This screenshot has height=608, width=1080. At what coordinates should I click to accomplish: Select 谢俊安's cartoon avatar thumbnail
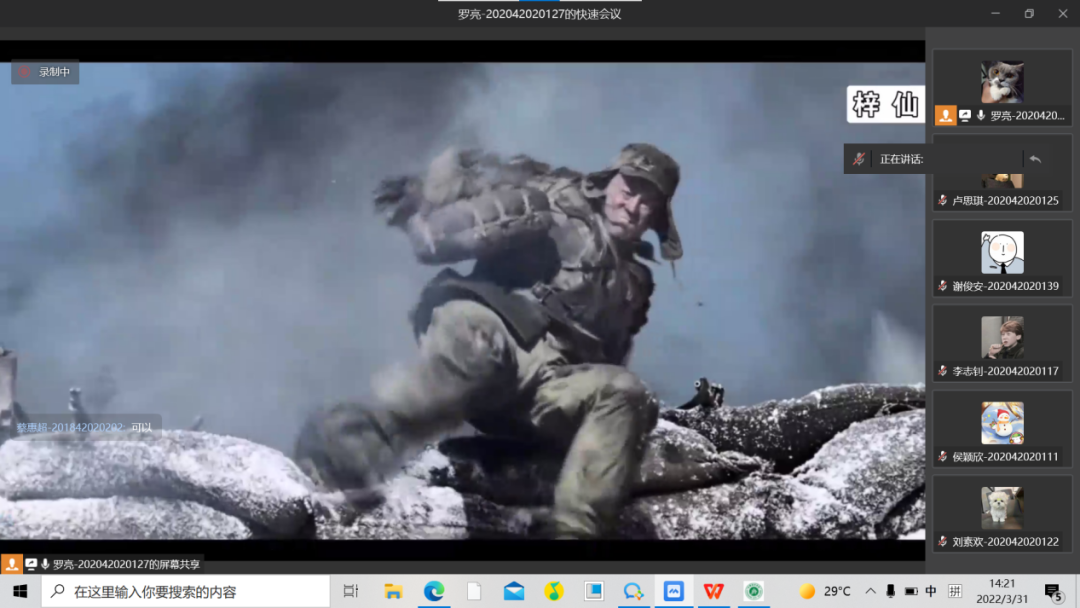(x=1002, y=252)
